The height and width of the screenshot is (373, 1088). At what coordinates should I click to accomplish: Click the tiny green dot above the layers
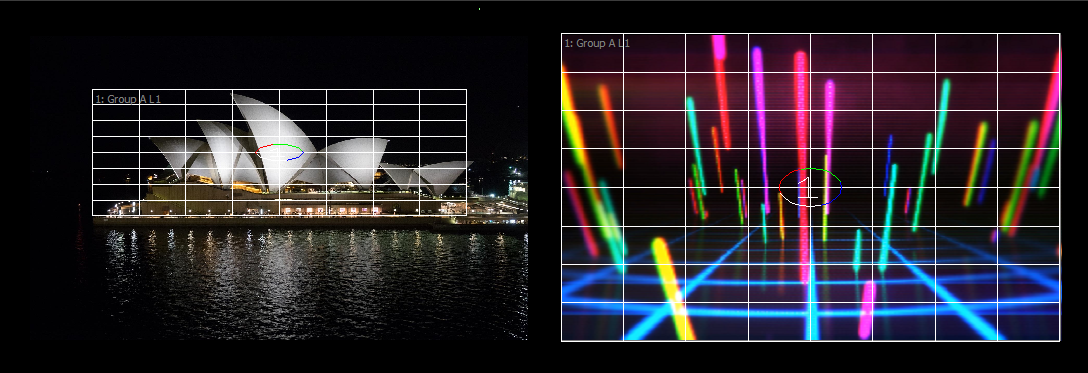[479, 9]
